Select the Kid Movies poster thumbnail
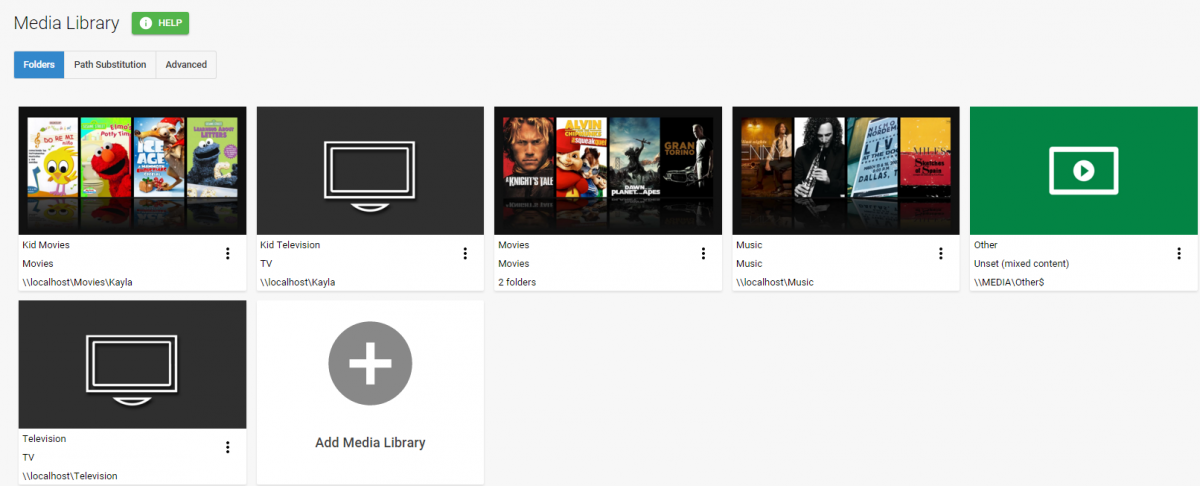This screenshot has height=486, width=1200. [132, 170]
